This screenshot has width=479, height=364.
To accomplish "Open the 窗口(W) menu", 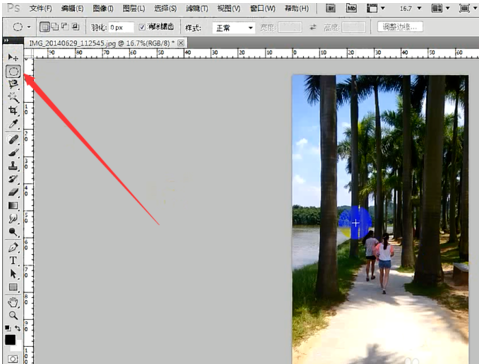I will pyautogui.click(x=263, y=8).
